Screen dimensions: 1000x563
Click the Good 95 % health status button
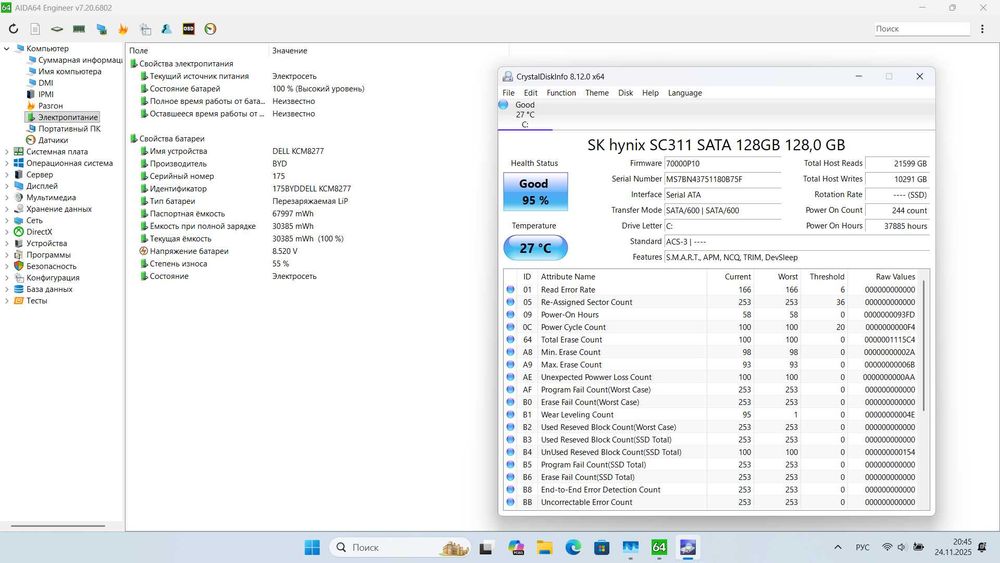coord(535,191)
